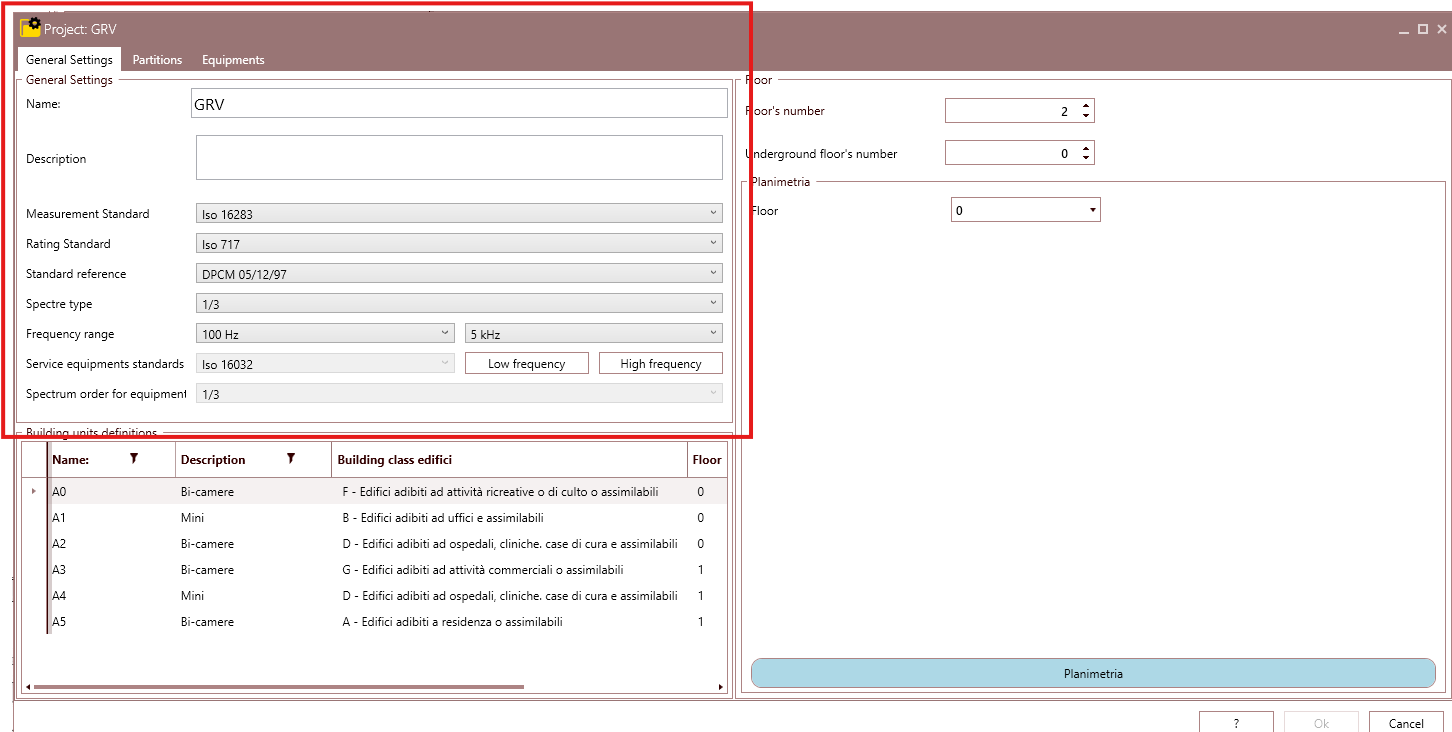1452x732 pixels.
Task: Click the 'G - Edifici adibiti ad attività commerciali' cell
Action: (x=483, y=570)
